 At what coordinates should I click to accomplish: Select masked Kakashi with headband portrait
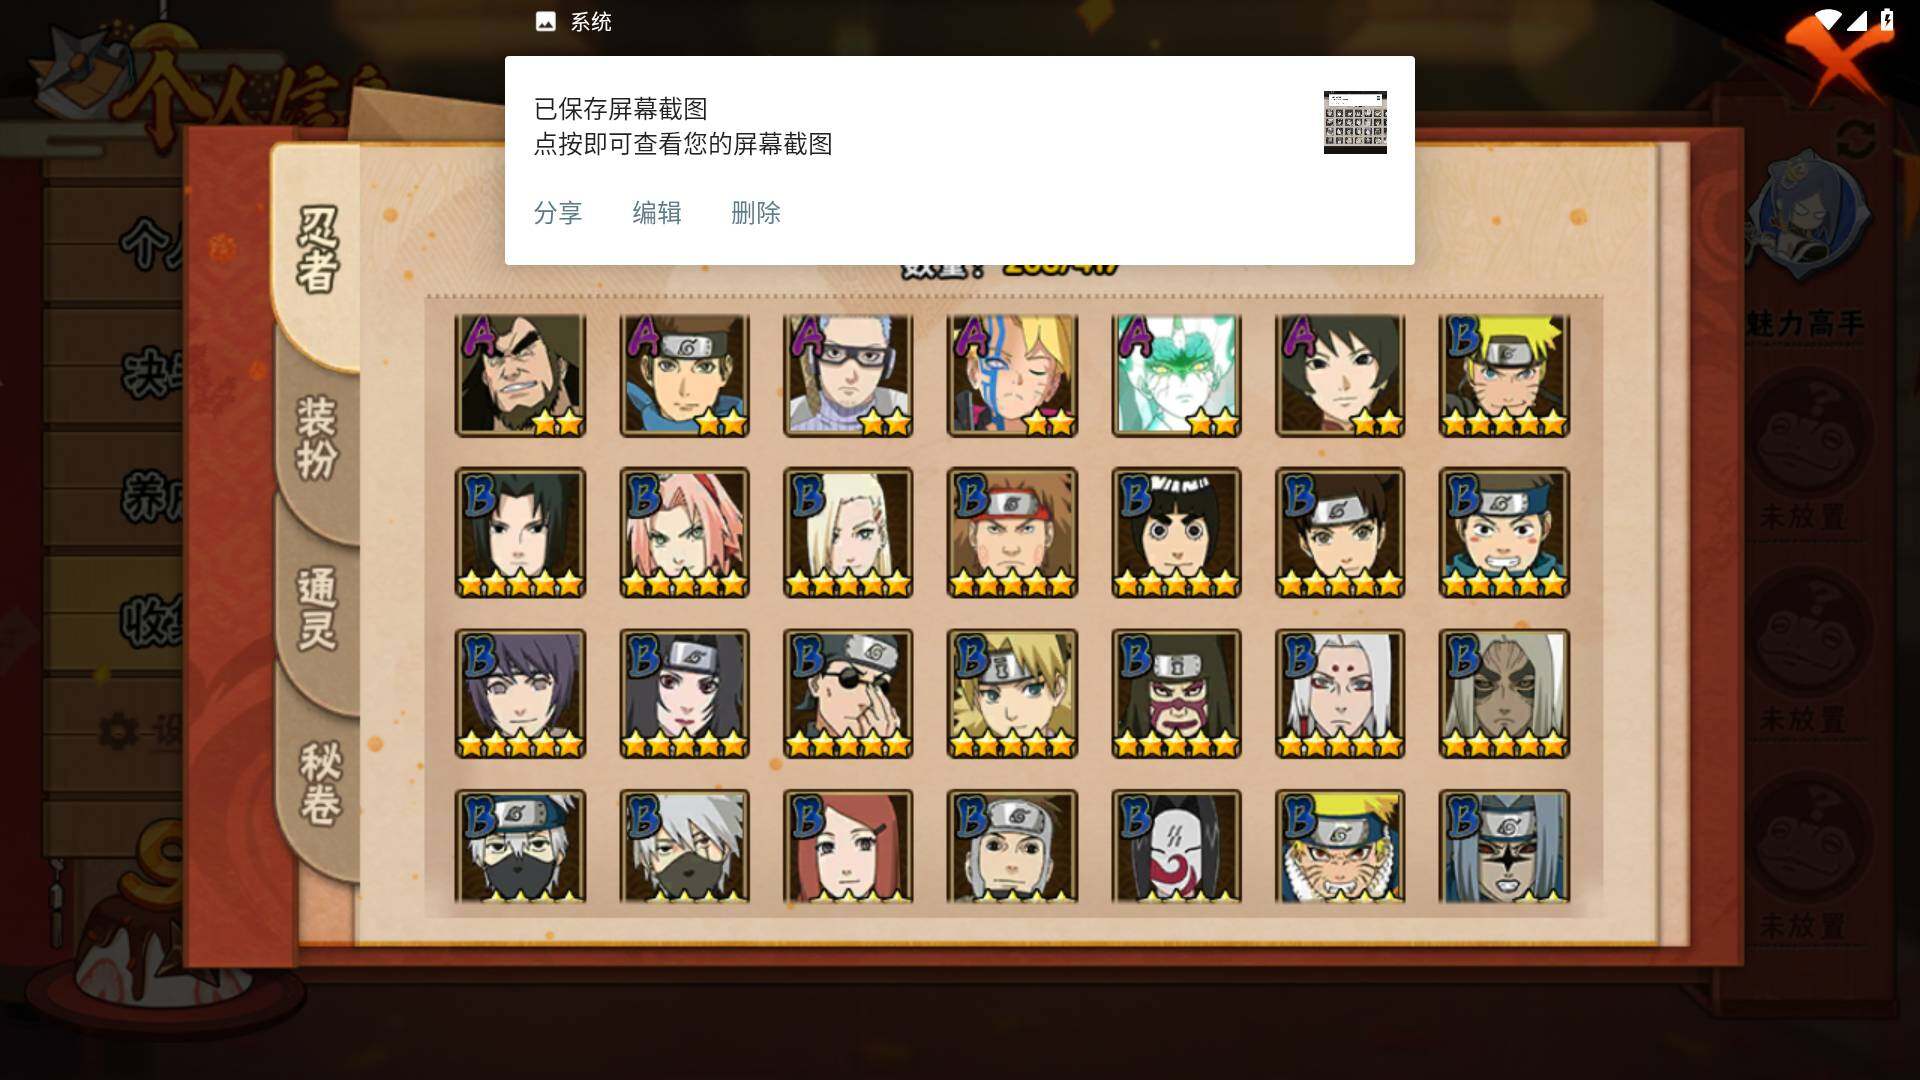[x=520, y=846]
